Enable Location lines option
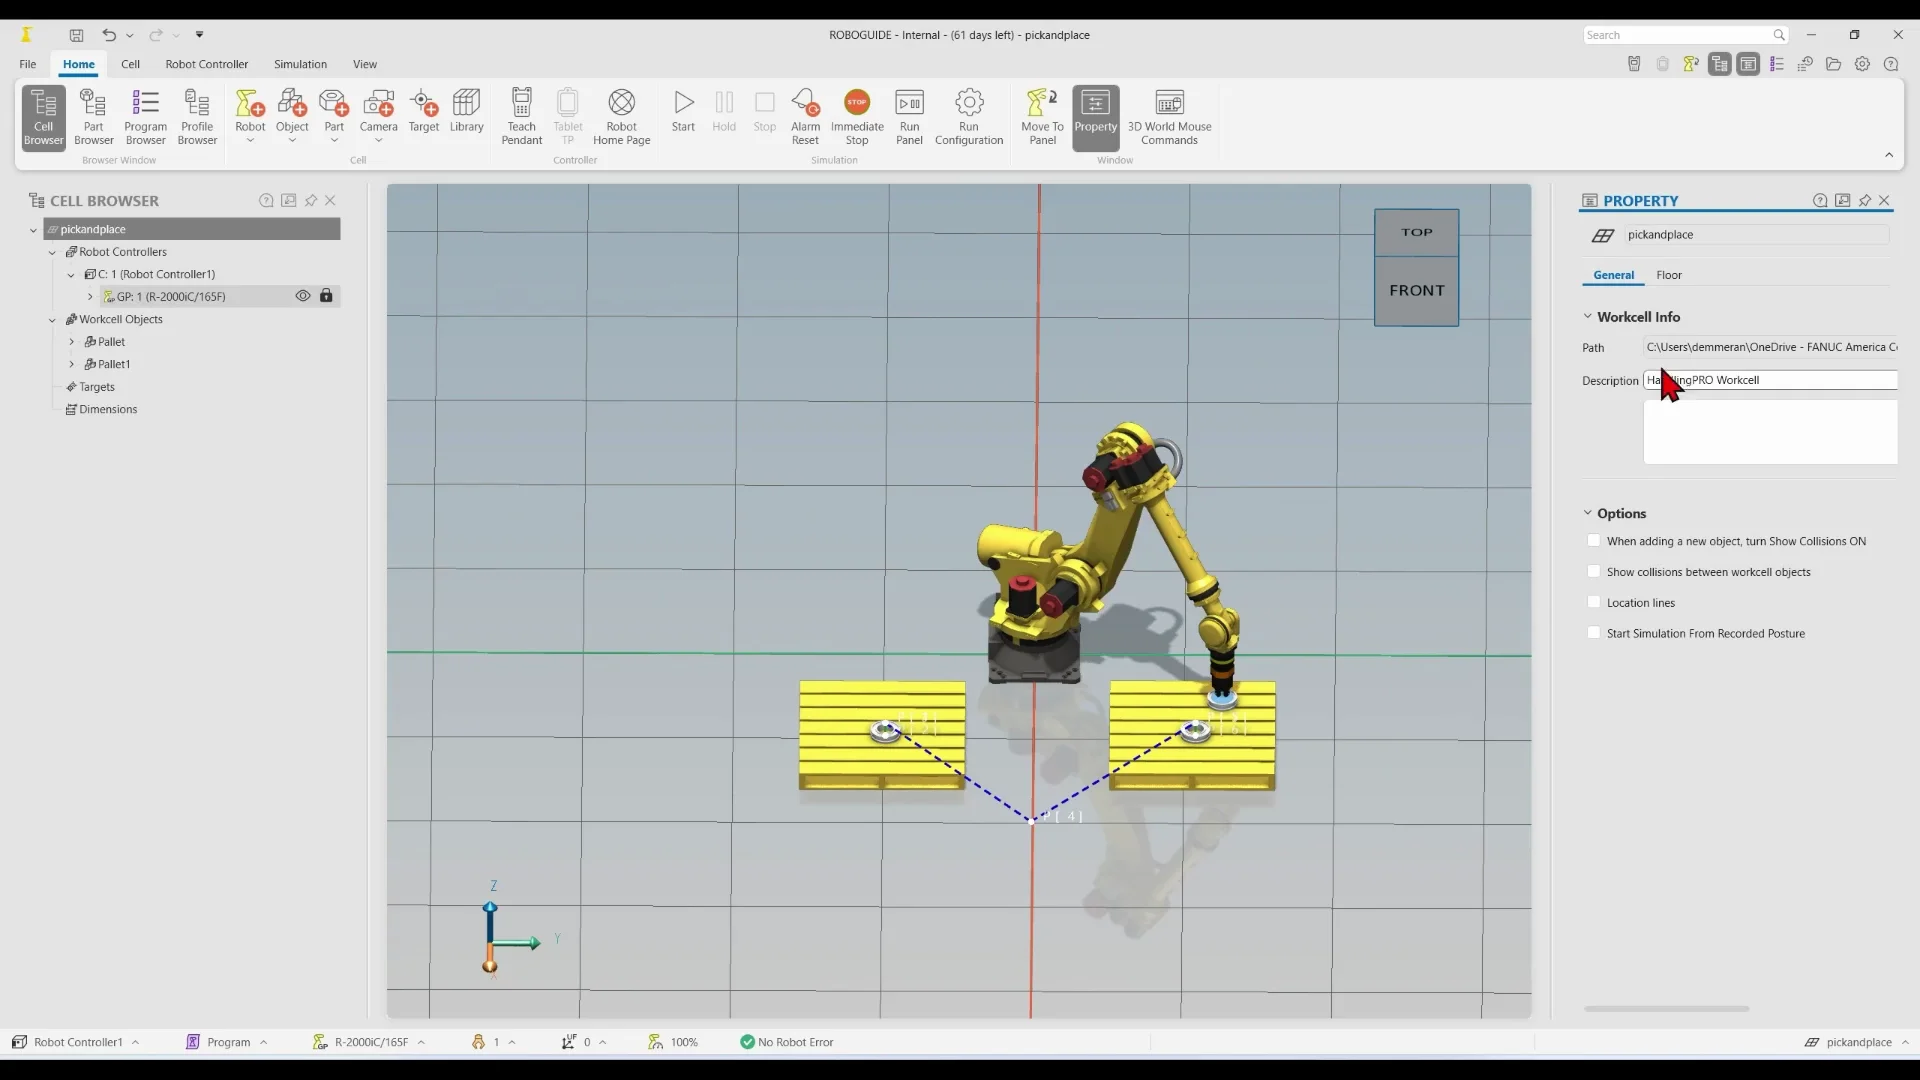1920x1080 pixels. pos(1594,602)
